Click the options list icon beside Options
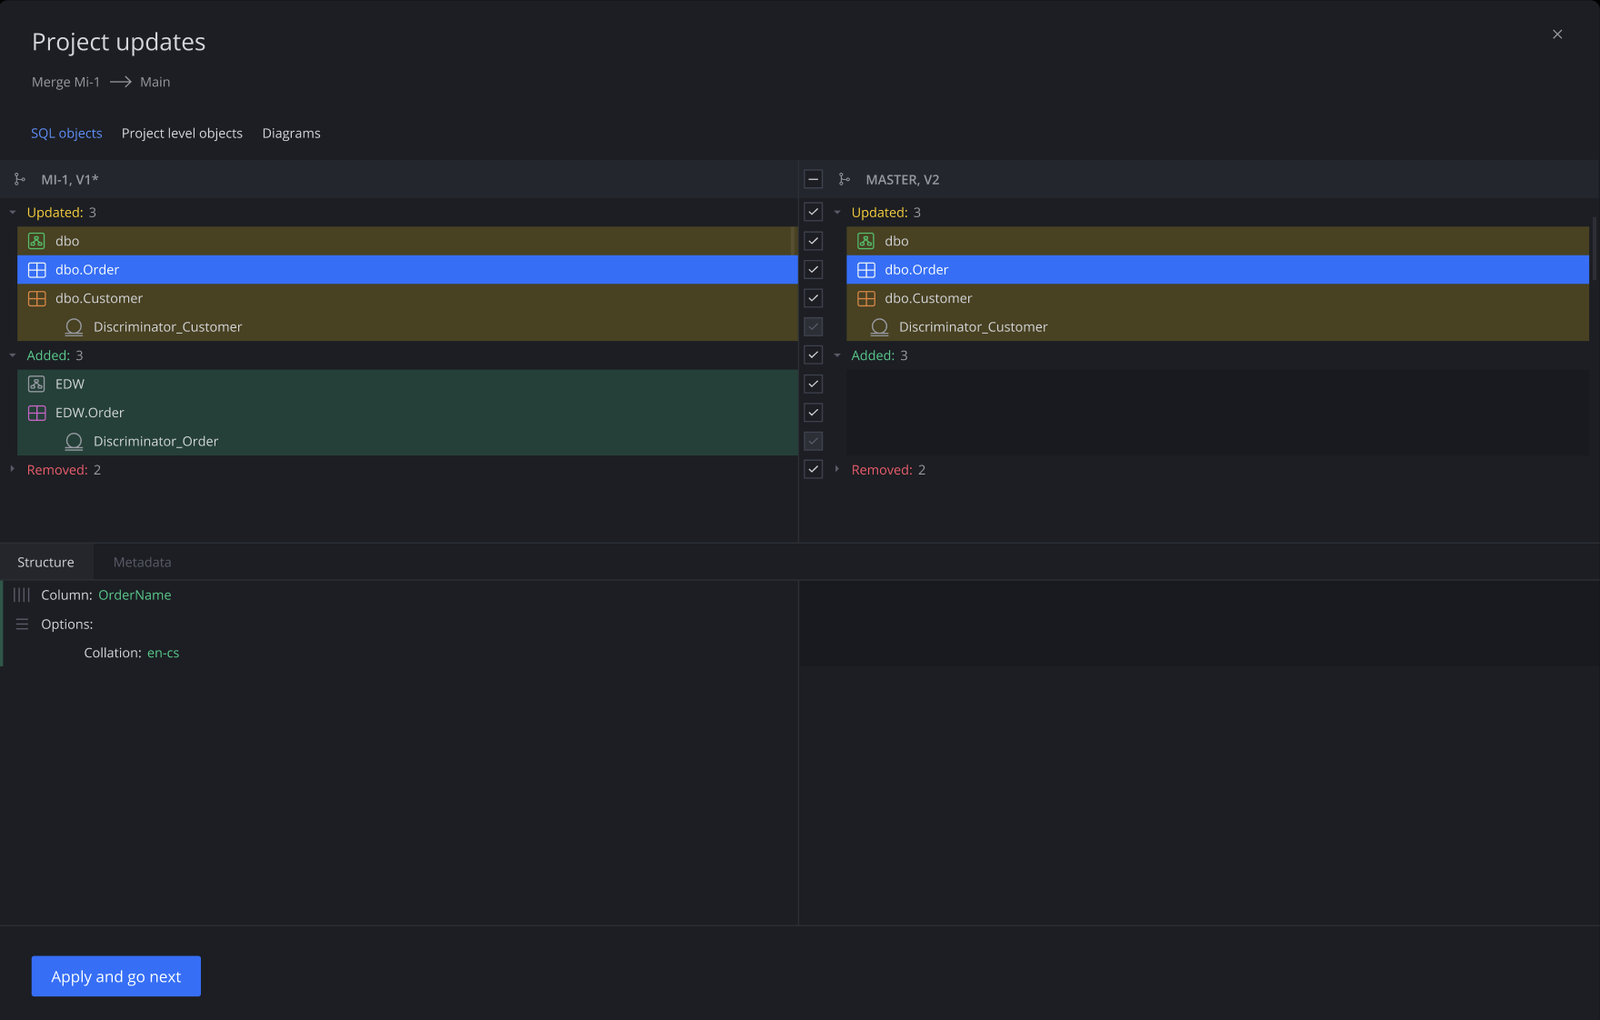Viewport: 1600px width, 1020px height. tap(22, 624)
